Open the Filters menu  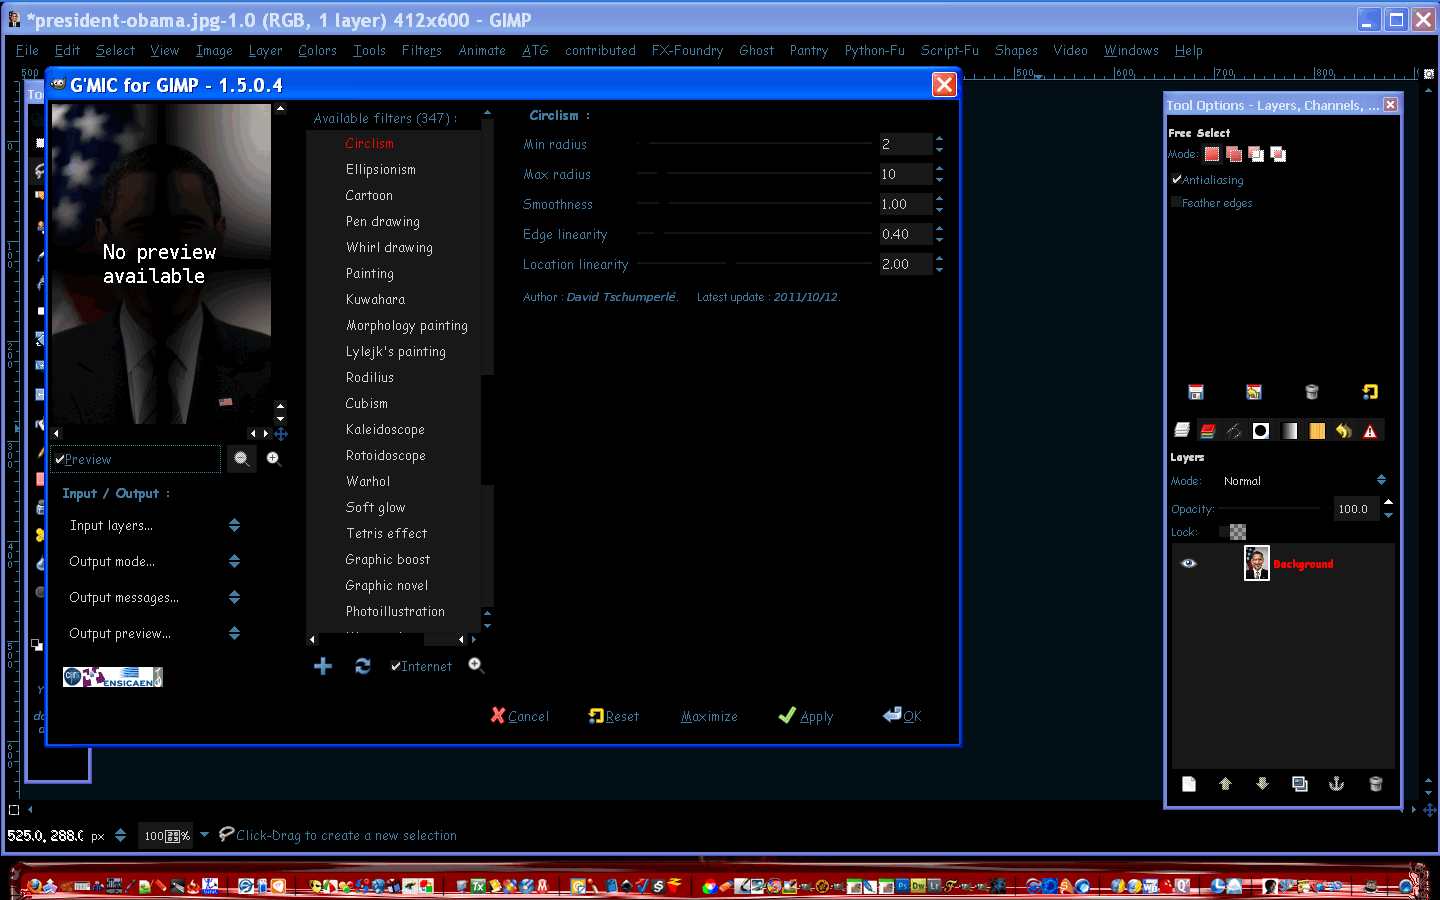coord(422,50)
